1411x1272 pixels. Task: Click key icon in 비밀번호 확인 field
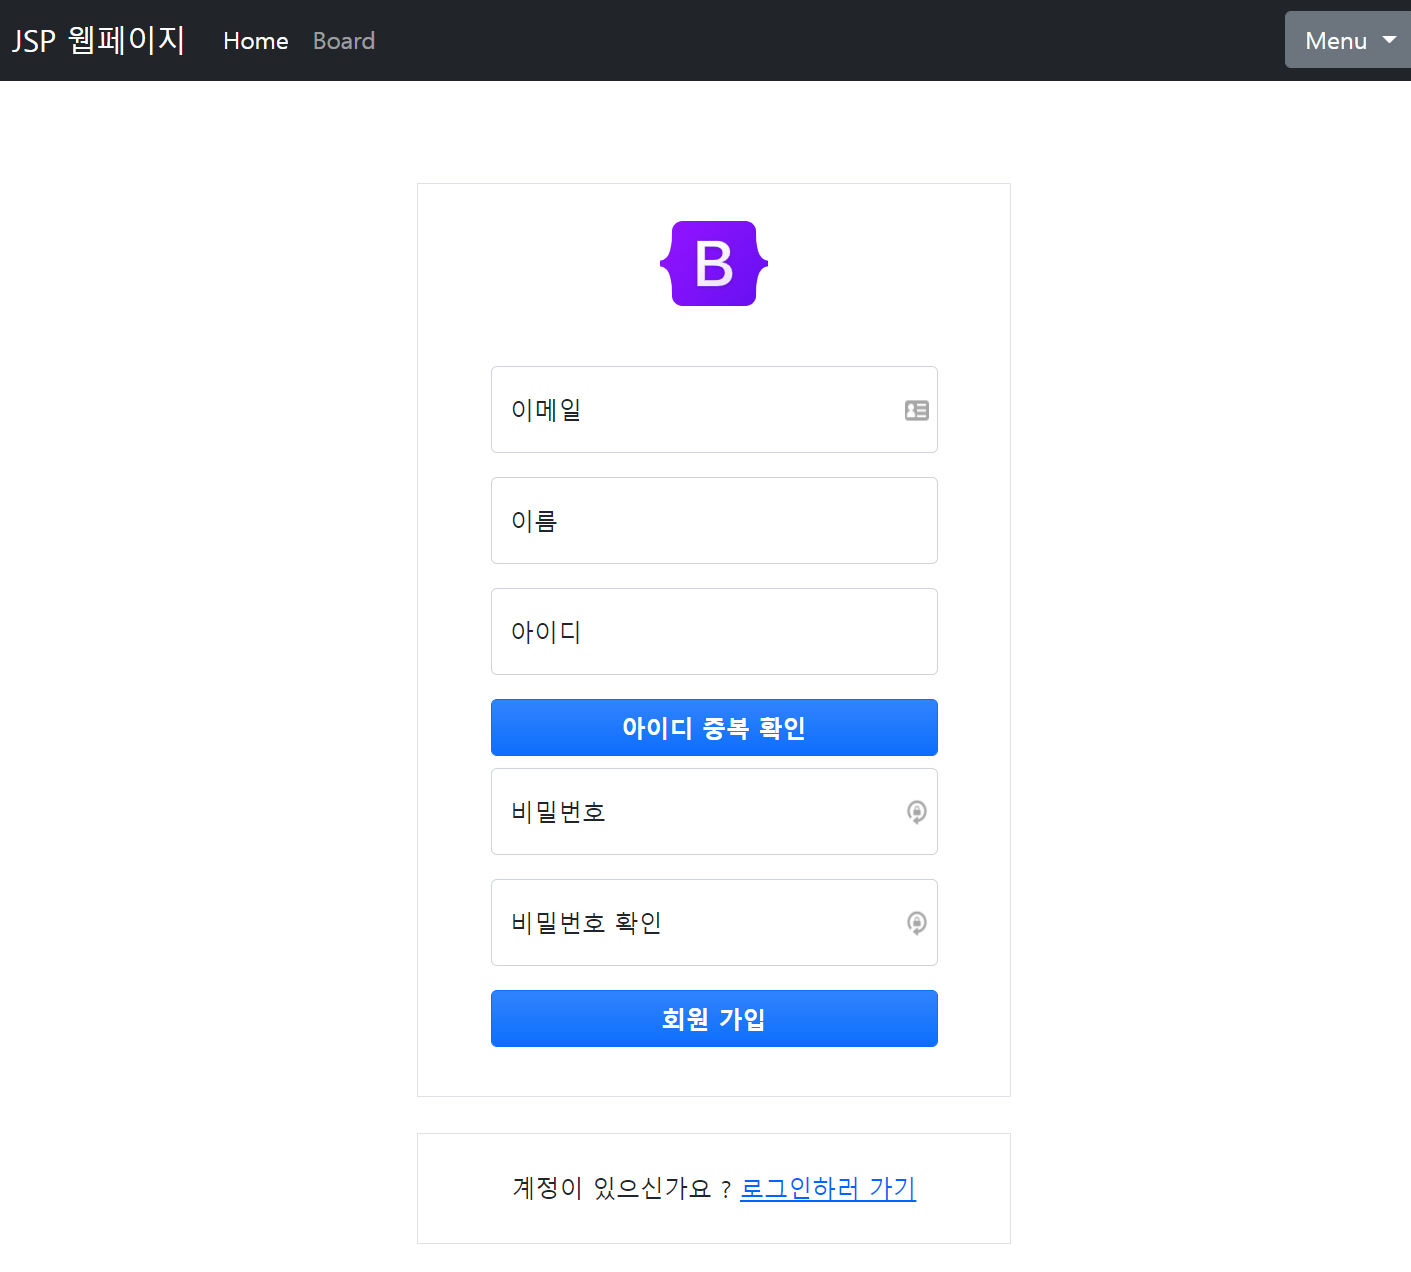coord(917,923)
